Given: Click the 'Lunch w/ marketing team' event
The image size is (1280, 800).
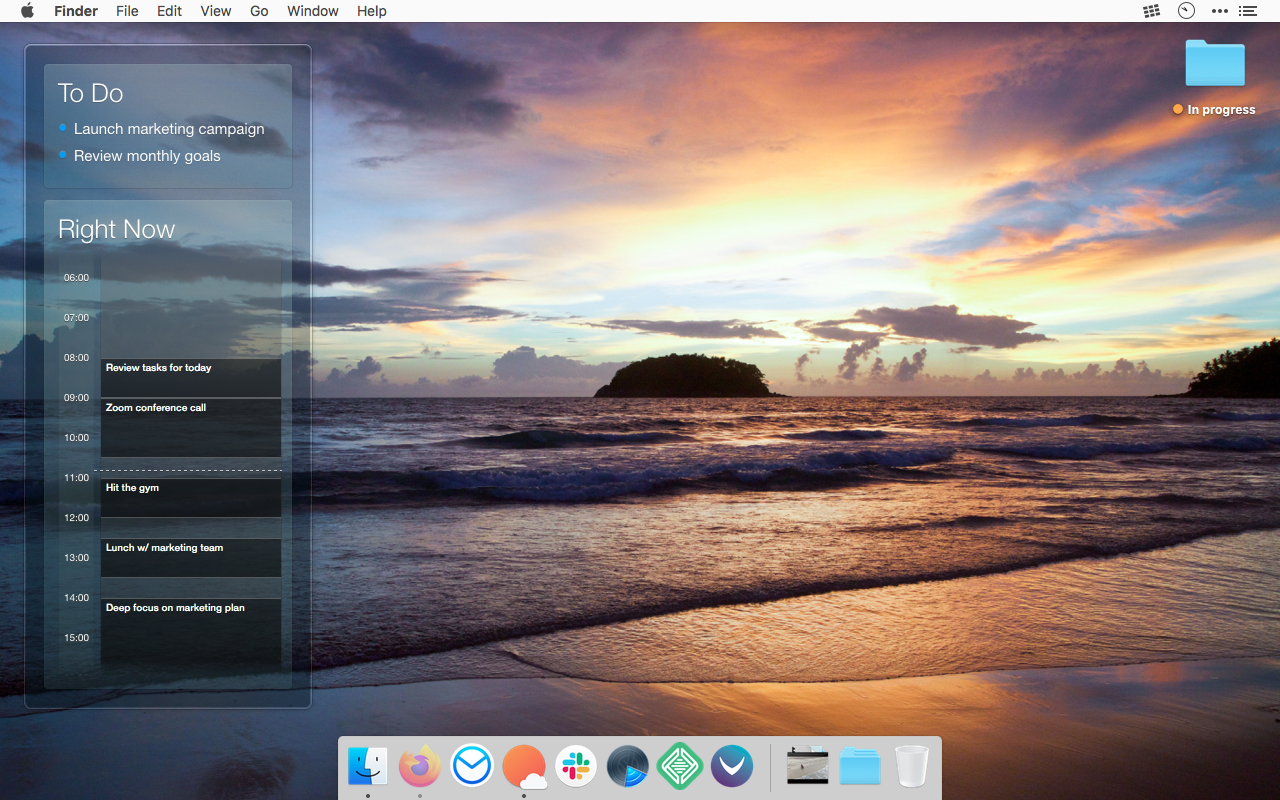Looking at the screenshot, I should point(190,558).
